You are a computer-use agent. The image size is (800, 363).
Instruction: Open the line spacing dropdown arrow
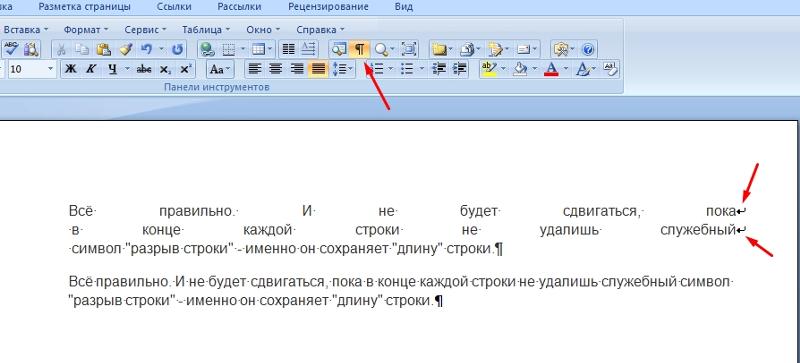(x=350, y=69)
